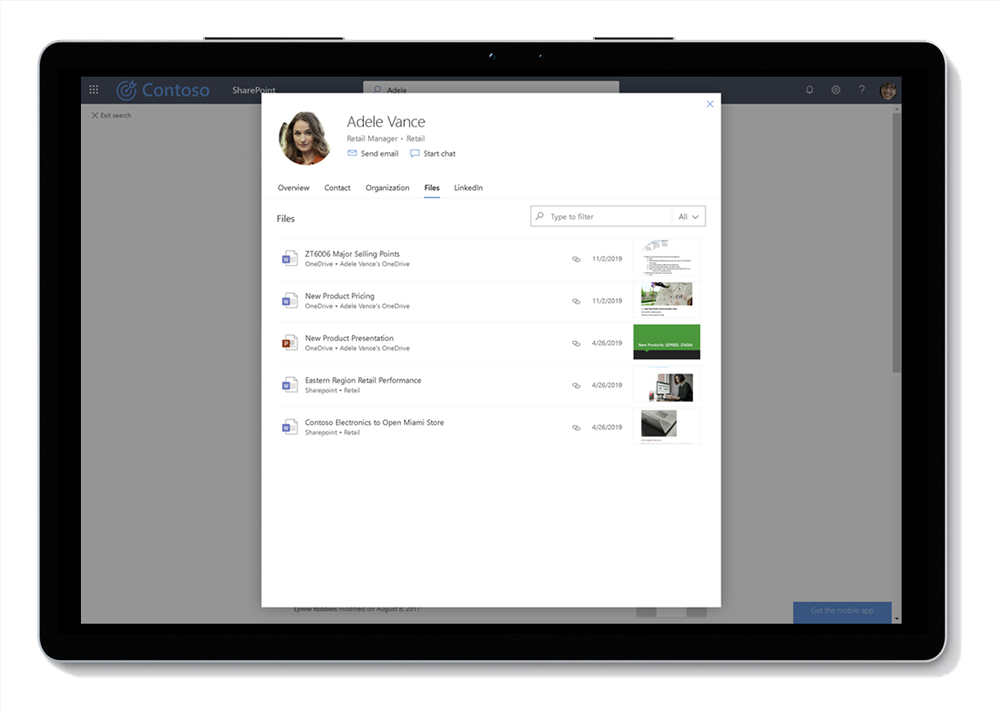Click the 4/26/2019 date for Contoso Electronics Miami Store

point(607,427)
